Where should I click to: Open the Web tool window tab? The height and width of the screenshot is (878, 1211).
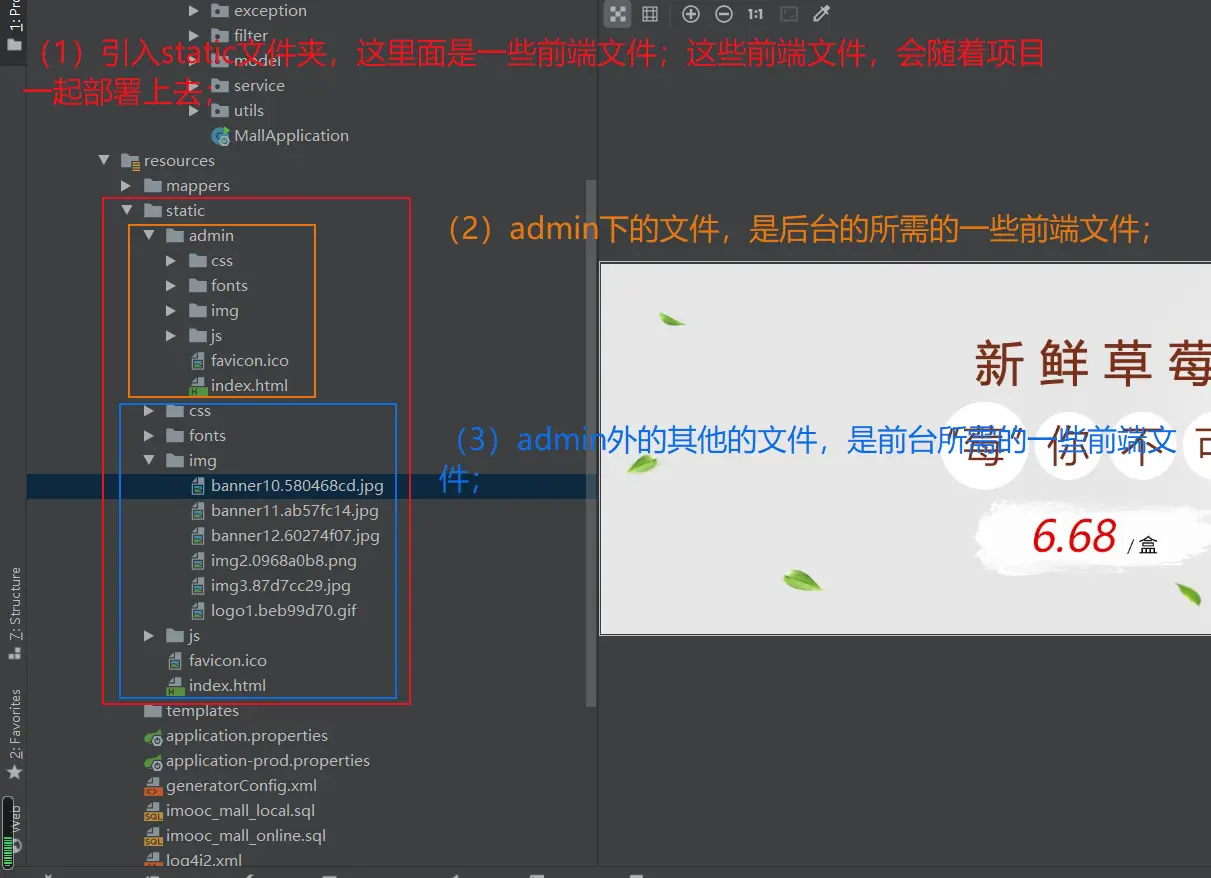[x=14, y=830]
